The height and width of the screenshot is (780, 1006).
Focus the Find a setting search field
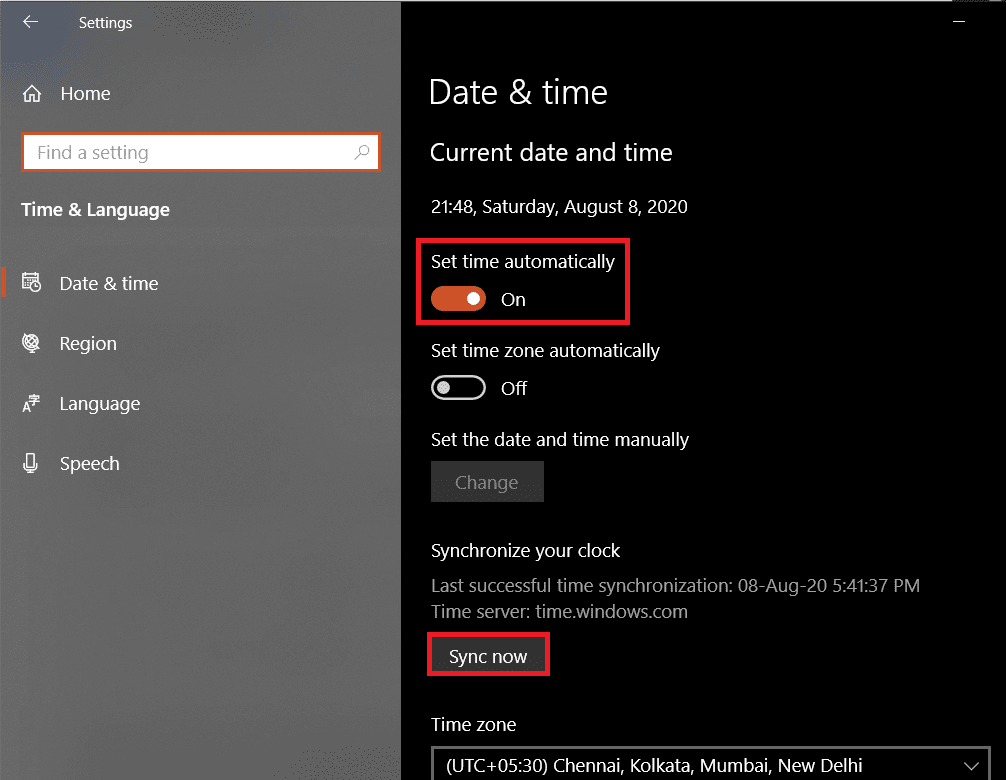click(190, 153)
